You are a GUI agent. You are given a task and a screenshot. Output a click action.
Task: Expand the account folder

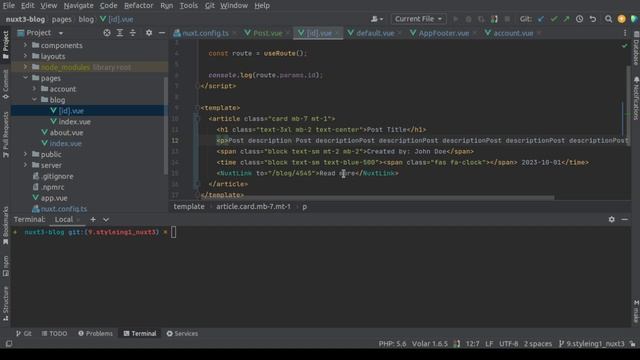pyautogui.click(x=34, y=89)
